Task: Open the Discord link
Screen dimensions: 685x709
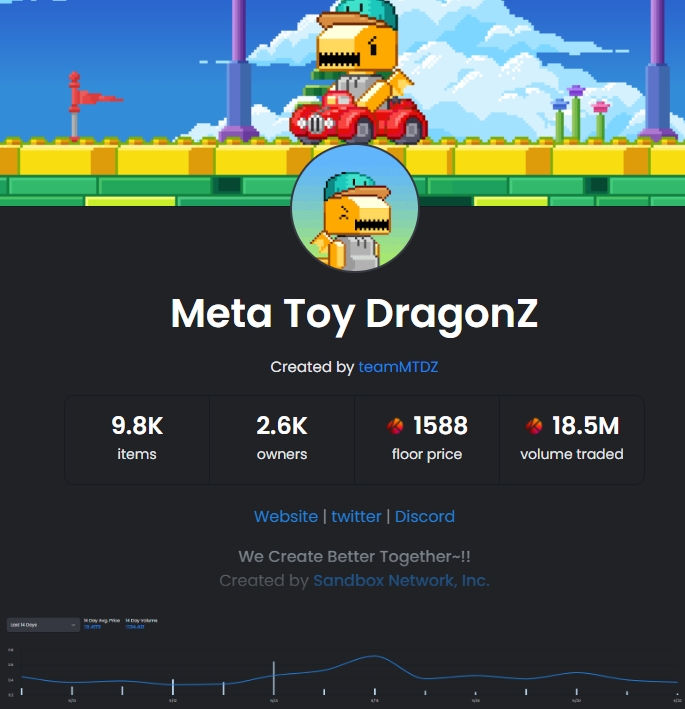Action: [425, 516]
